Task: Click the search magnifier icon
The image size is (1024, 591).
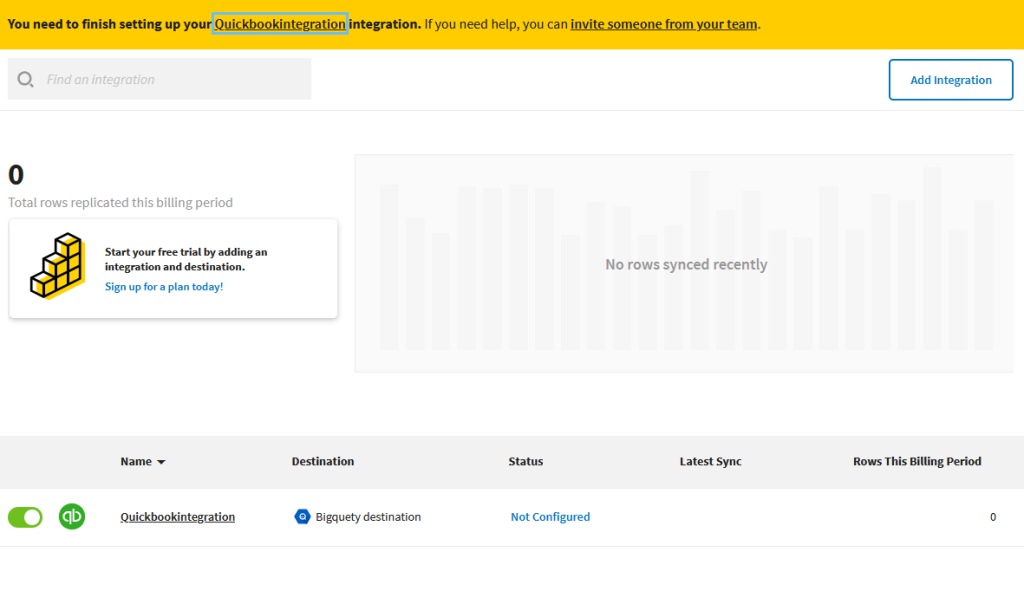Action: [x=25, y=80]
